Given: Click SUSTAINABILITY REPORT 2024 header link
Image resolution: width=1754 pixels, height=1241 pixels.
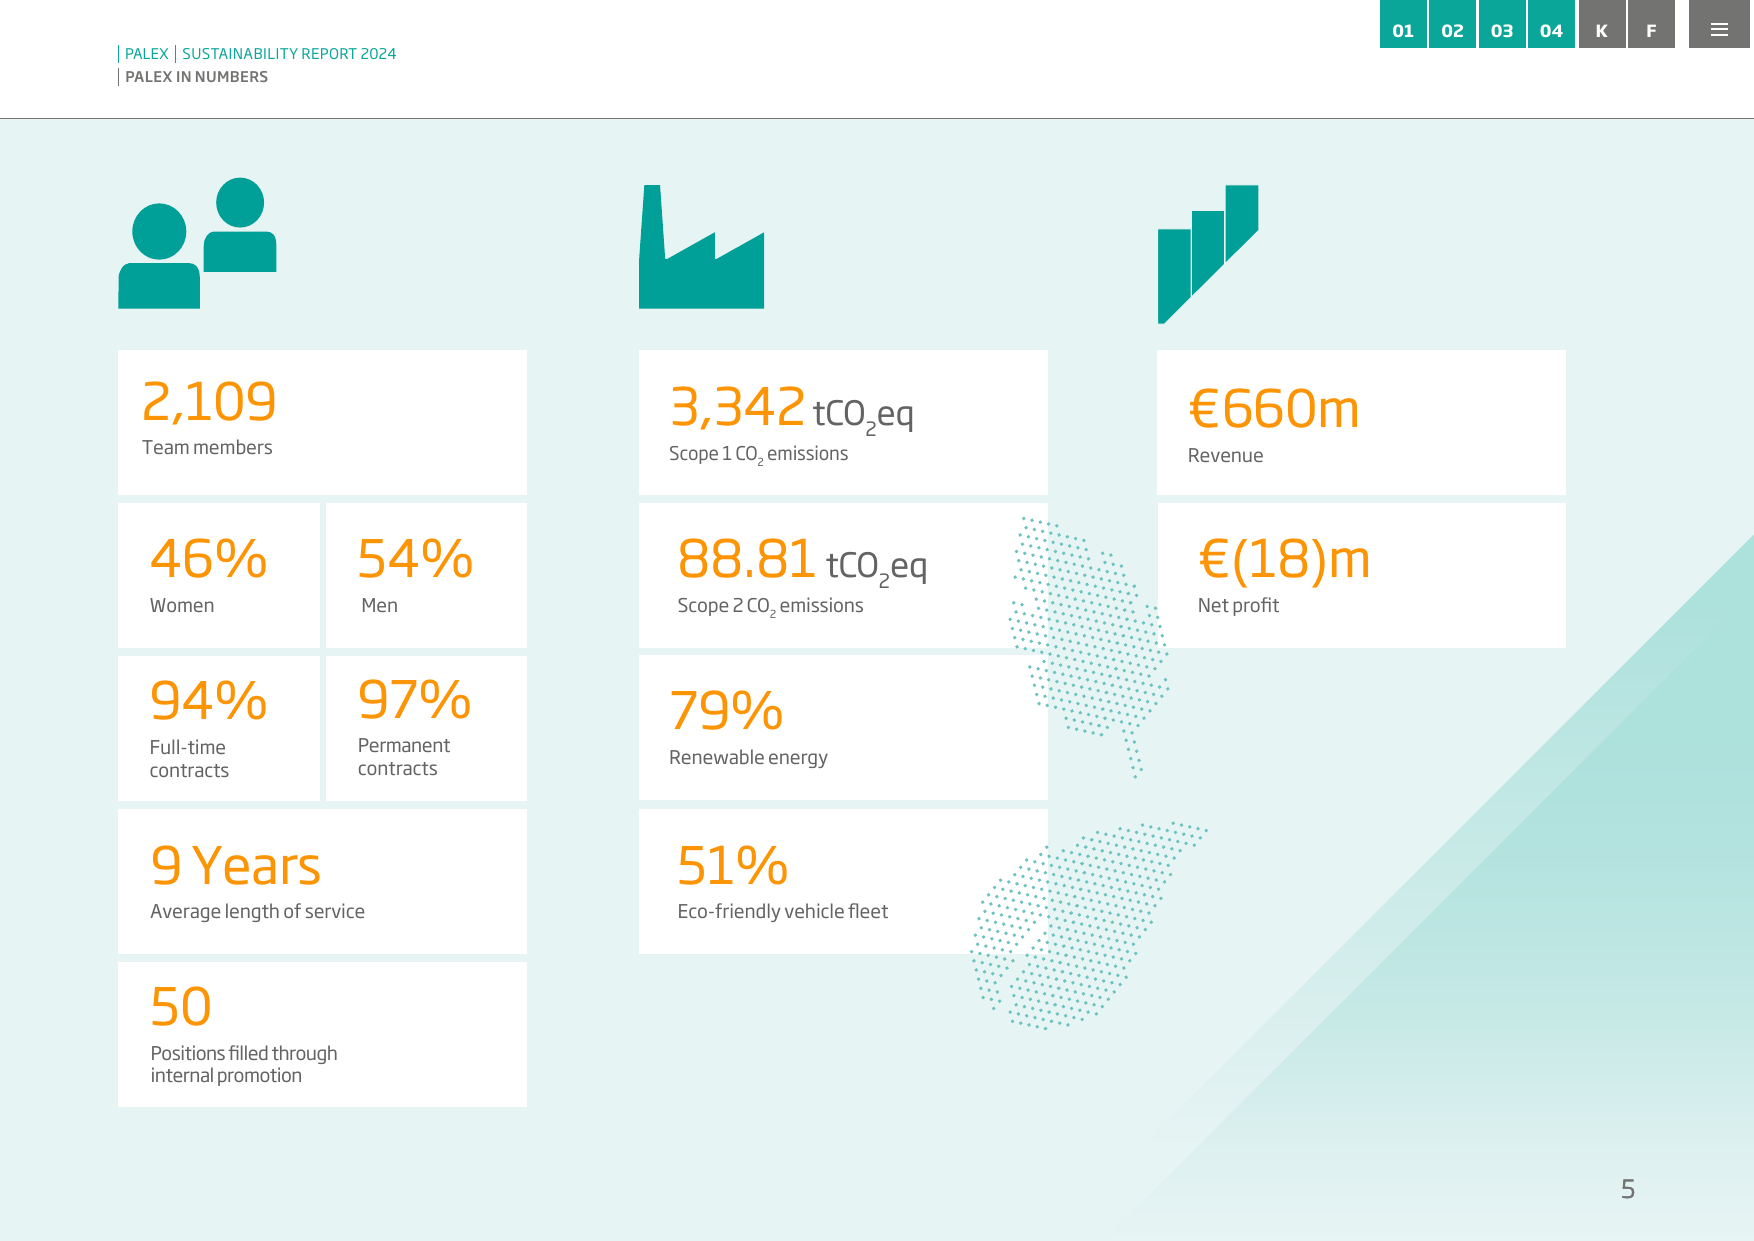Looking at the screenshot, I should click(x=289, y=54).
